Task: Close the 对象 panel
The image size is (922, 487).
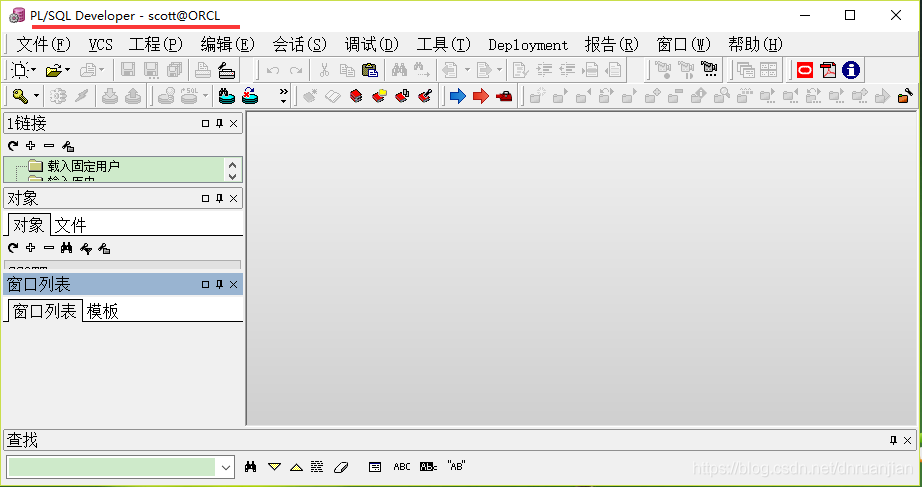Action: pos(233,199)
